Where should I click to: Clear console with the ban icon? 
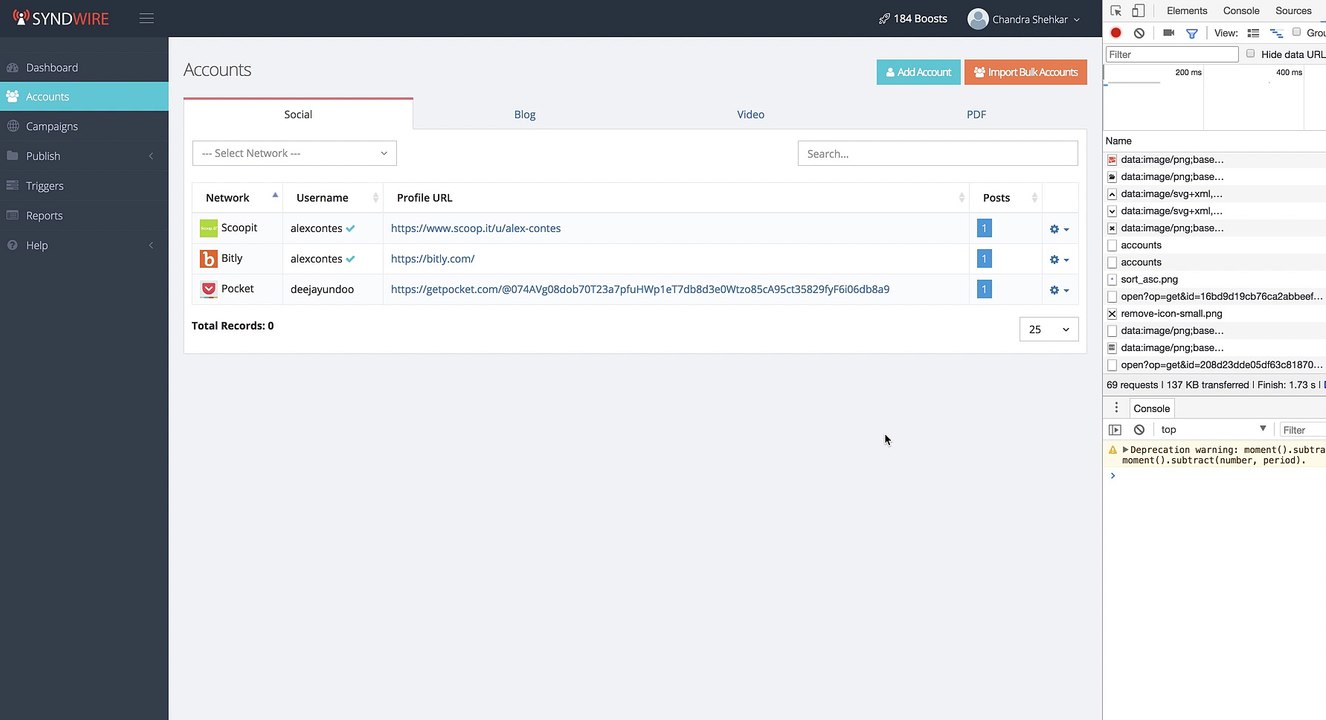[1139, 430]
